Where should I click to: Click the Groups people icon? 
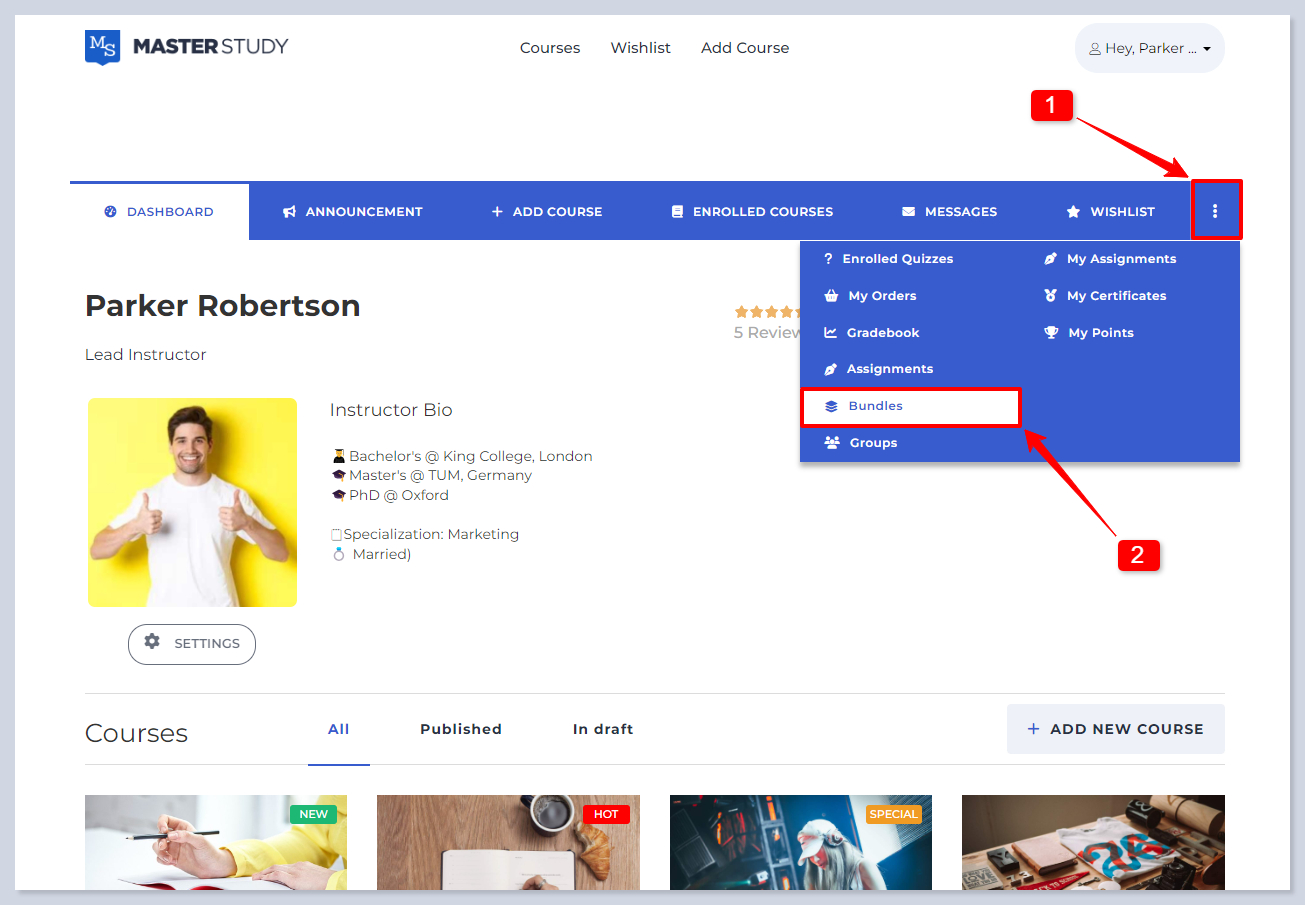click(x=831, y=443)
